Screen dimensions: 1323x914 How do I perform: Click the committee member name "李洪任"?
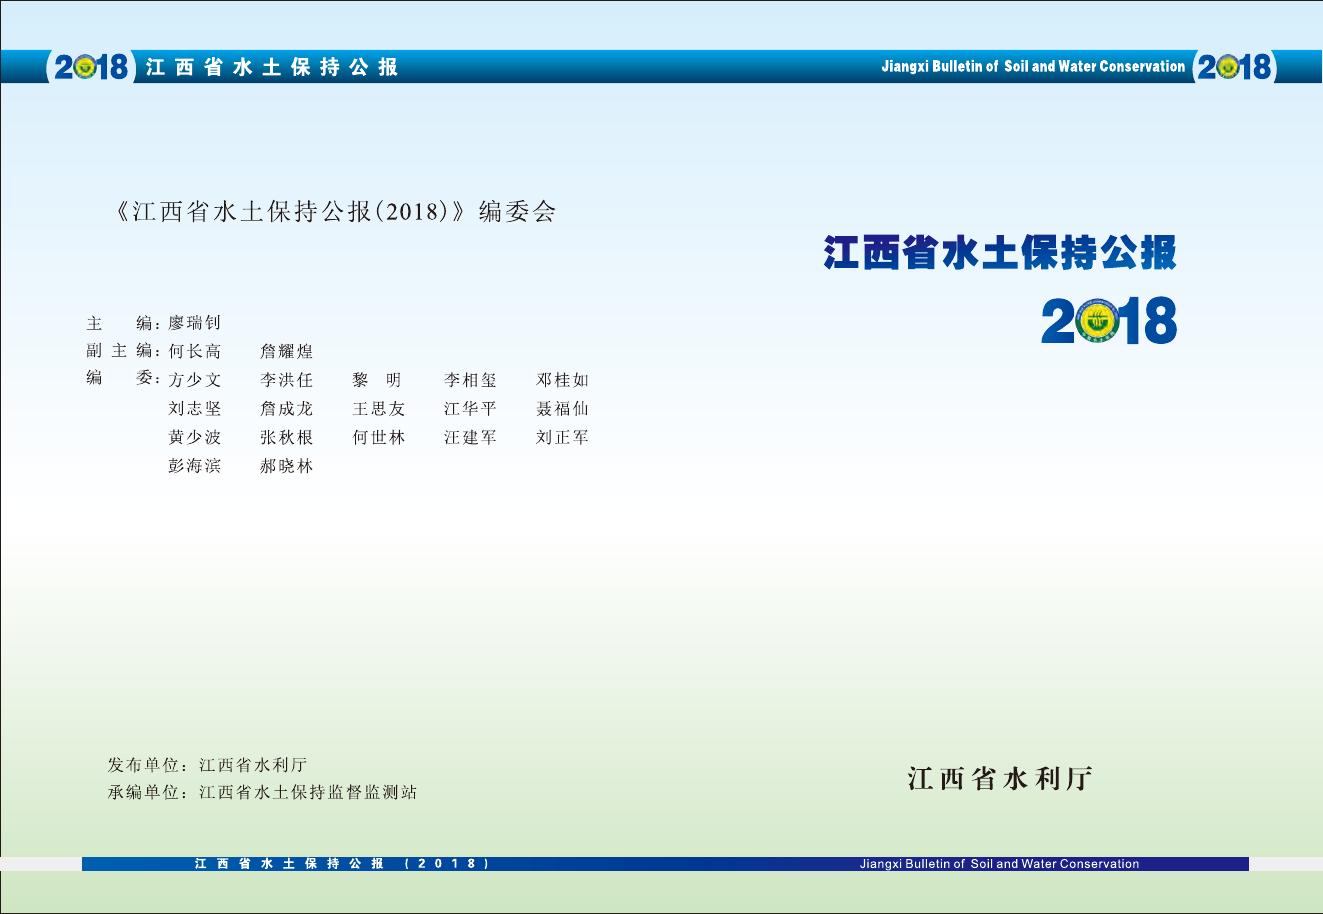pos(286,380)
